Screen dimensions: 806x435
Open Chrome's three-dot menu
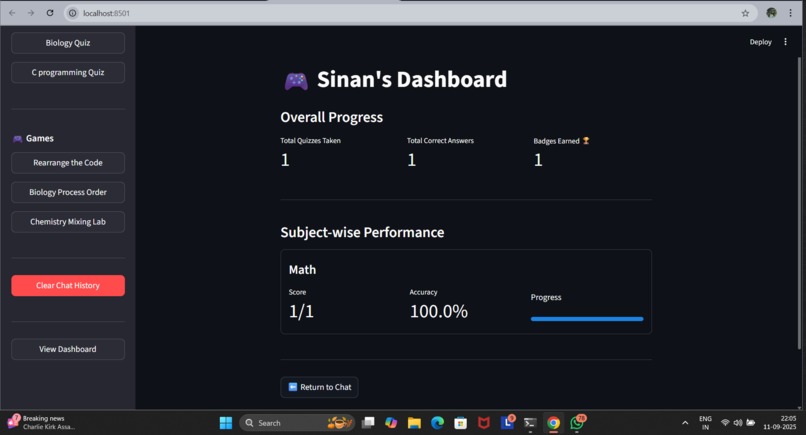[791, 13]
